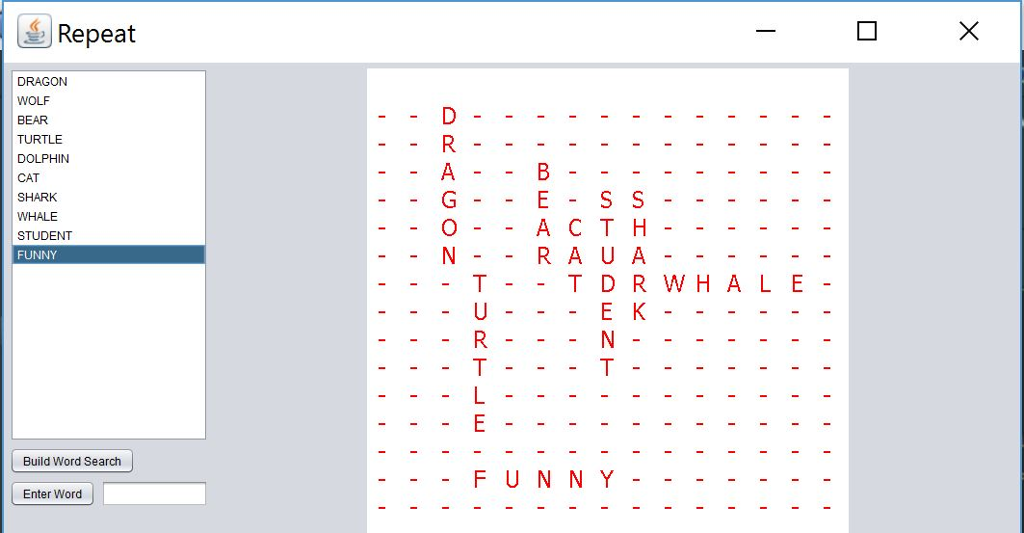Select BEAR in the word list

108,120
